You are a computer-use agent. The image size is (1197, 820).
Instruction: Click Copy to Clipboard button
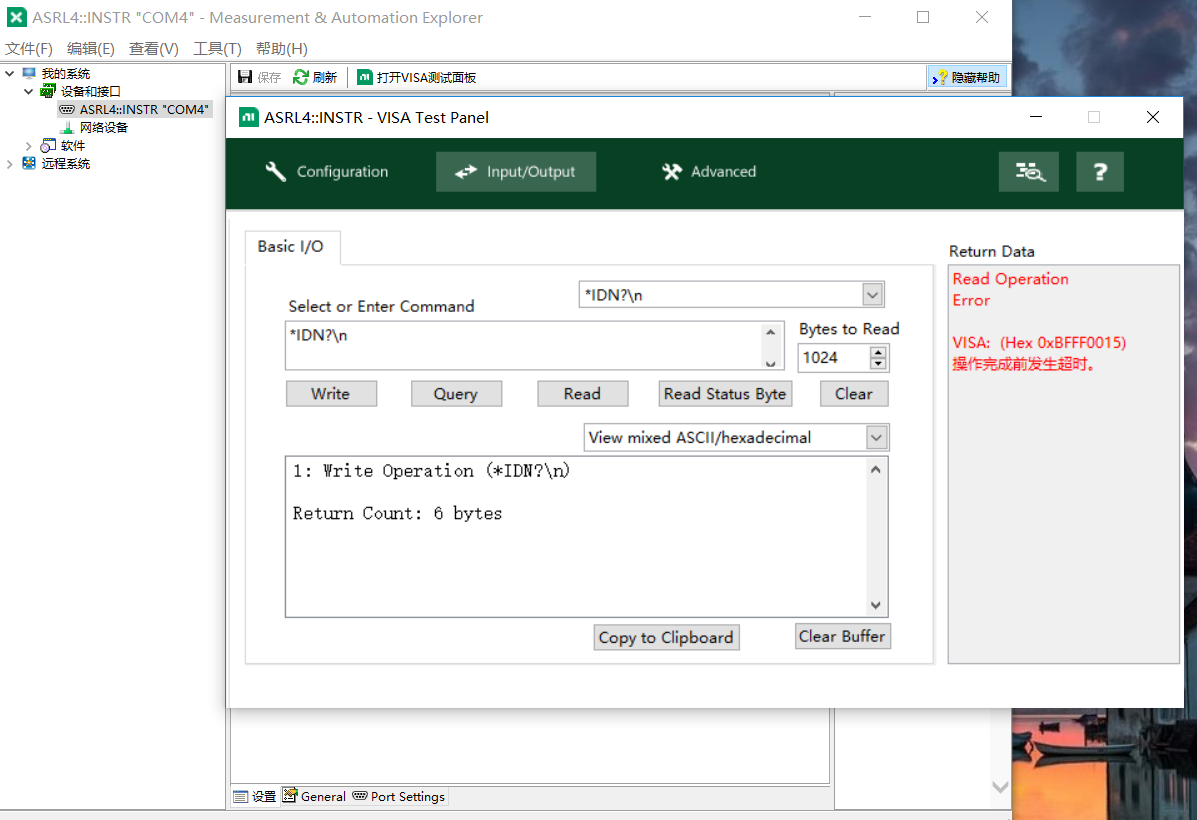(666, 638)
